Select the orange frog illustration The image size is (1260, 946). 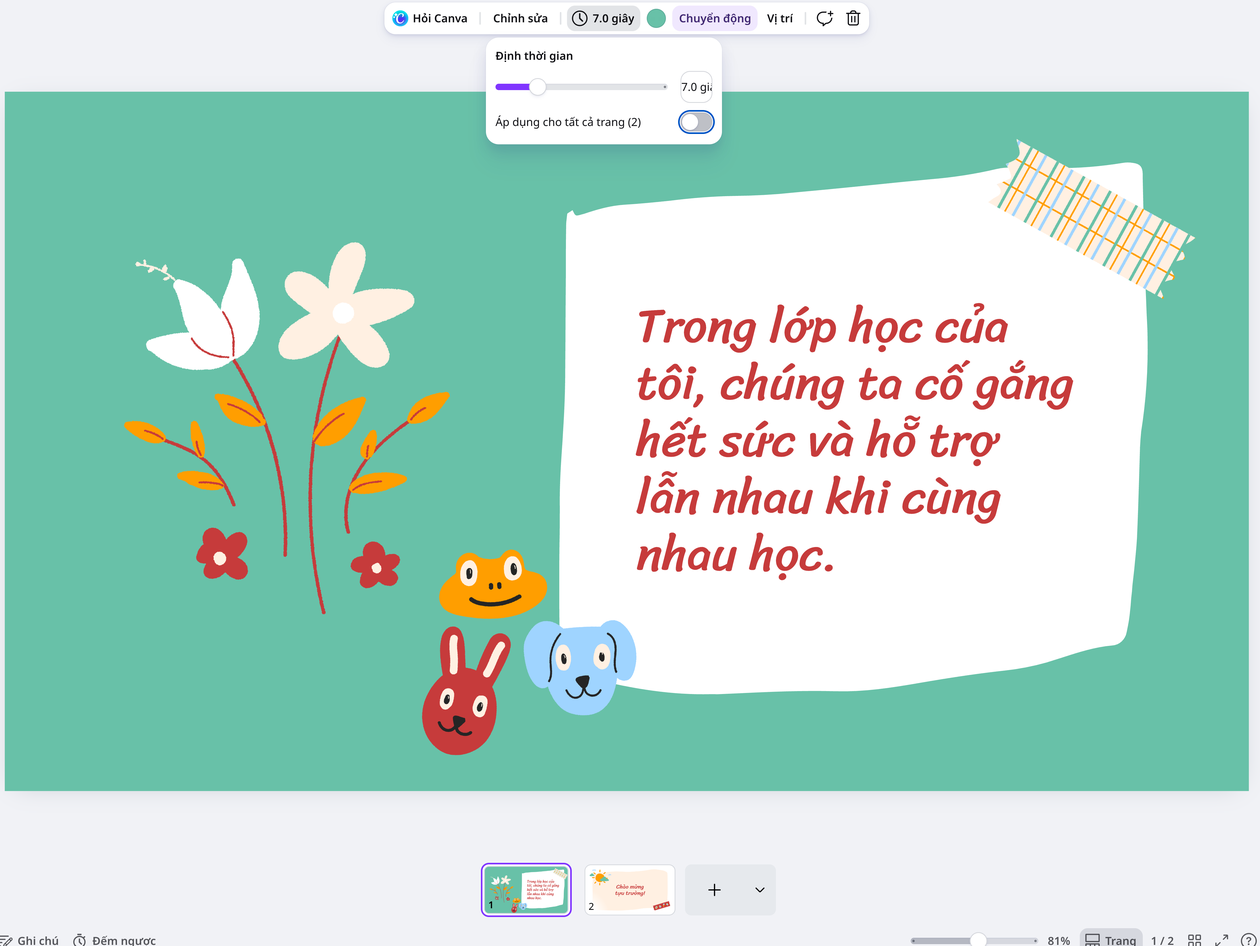[x=493, y=582]
